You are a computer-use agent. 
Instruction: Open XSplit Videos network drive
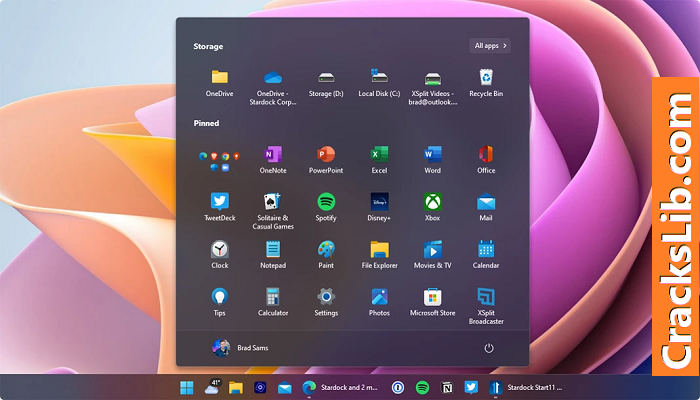tap(432, 87)
